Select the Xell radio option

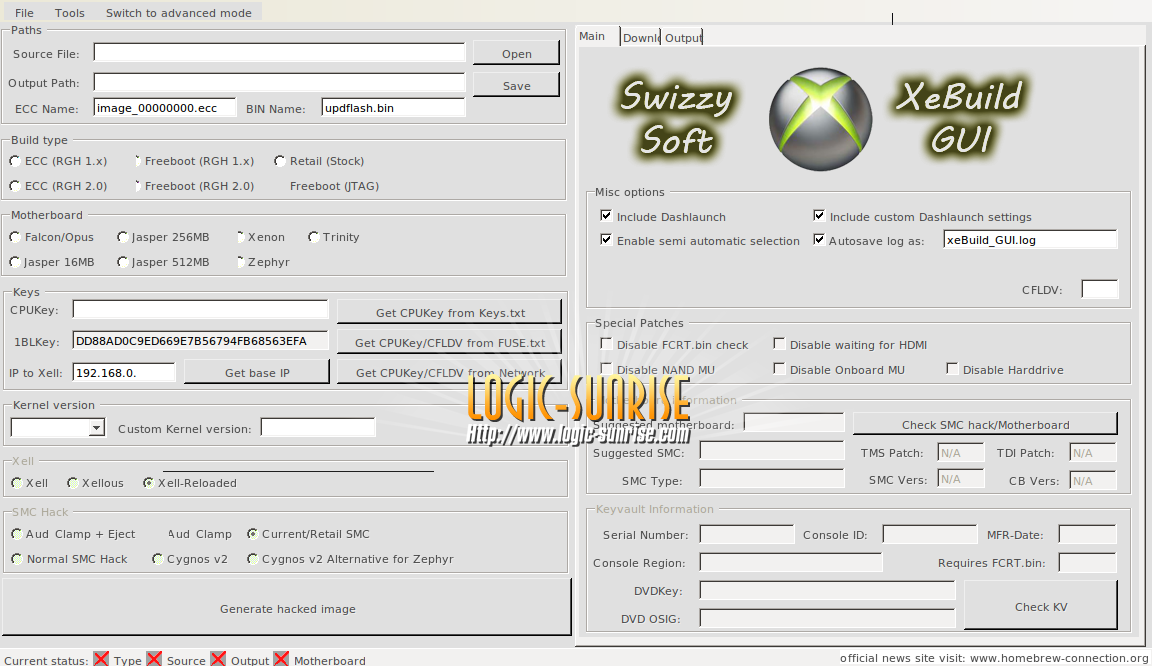[29, 483]
